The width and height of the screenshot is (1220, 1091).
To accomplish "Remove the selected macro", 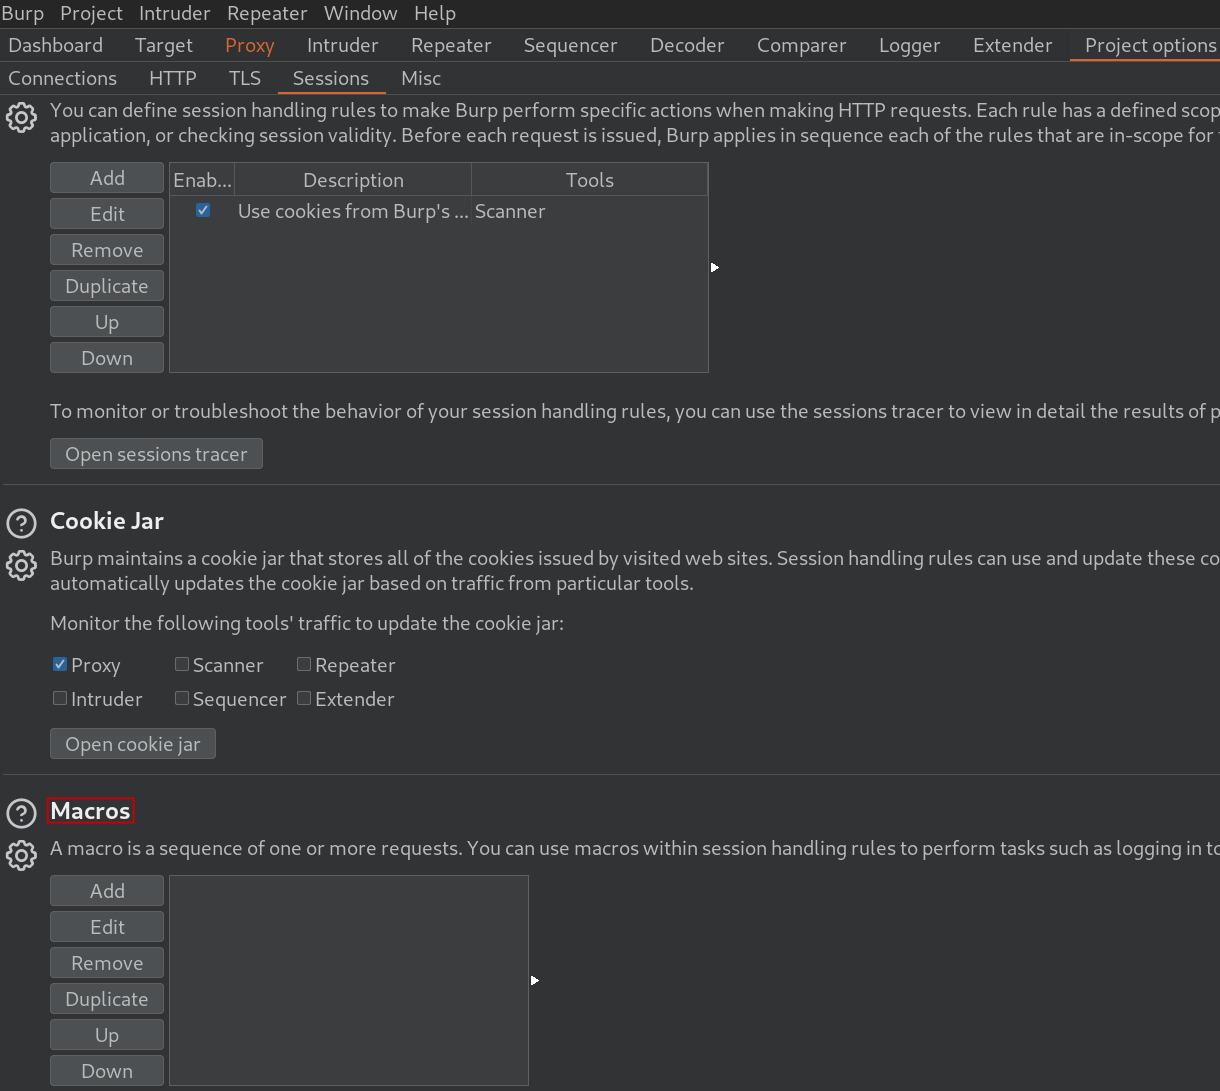I will (x=107, y=963).
